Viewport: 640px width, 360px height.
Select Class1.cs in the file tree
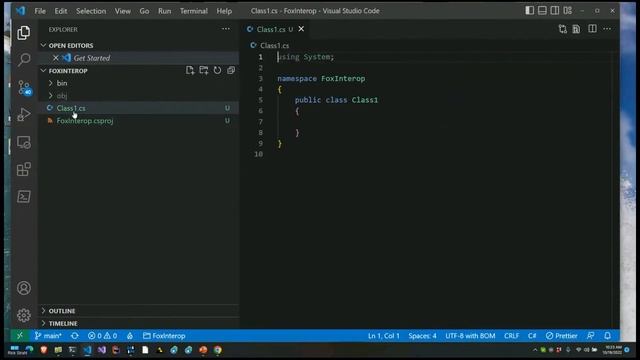coord(139,108)
